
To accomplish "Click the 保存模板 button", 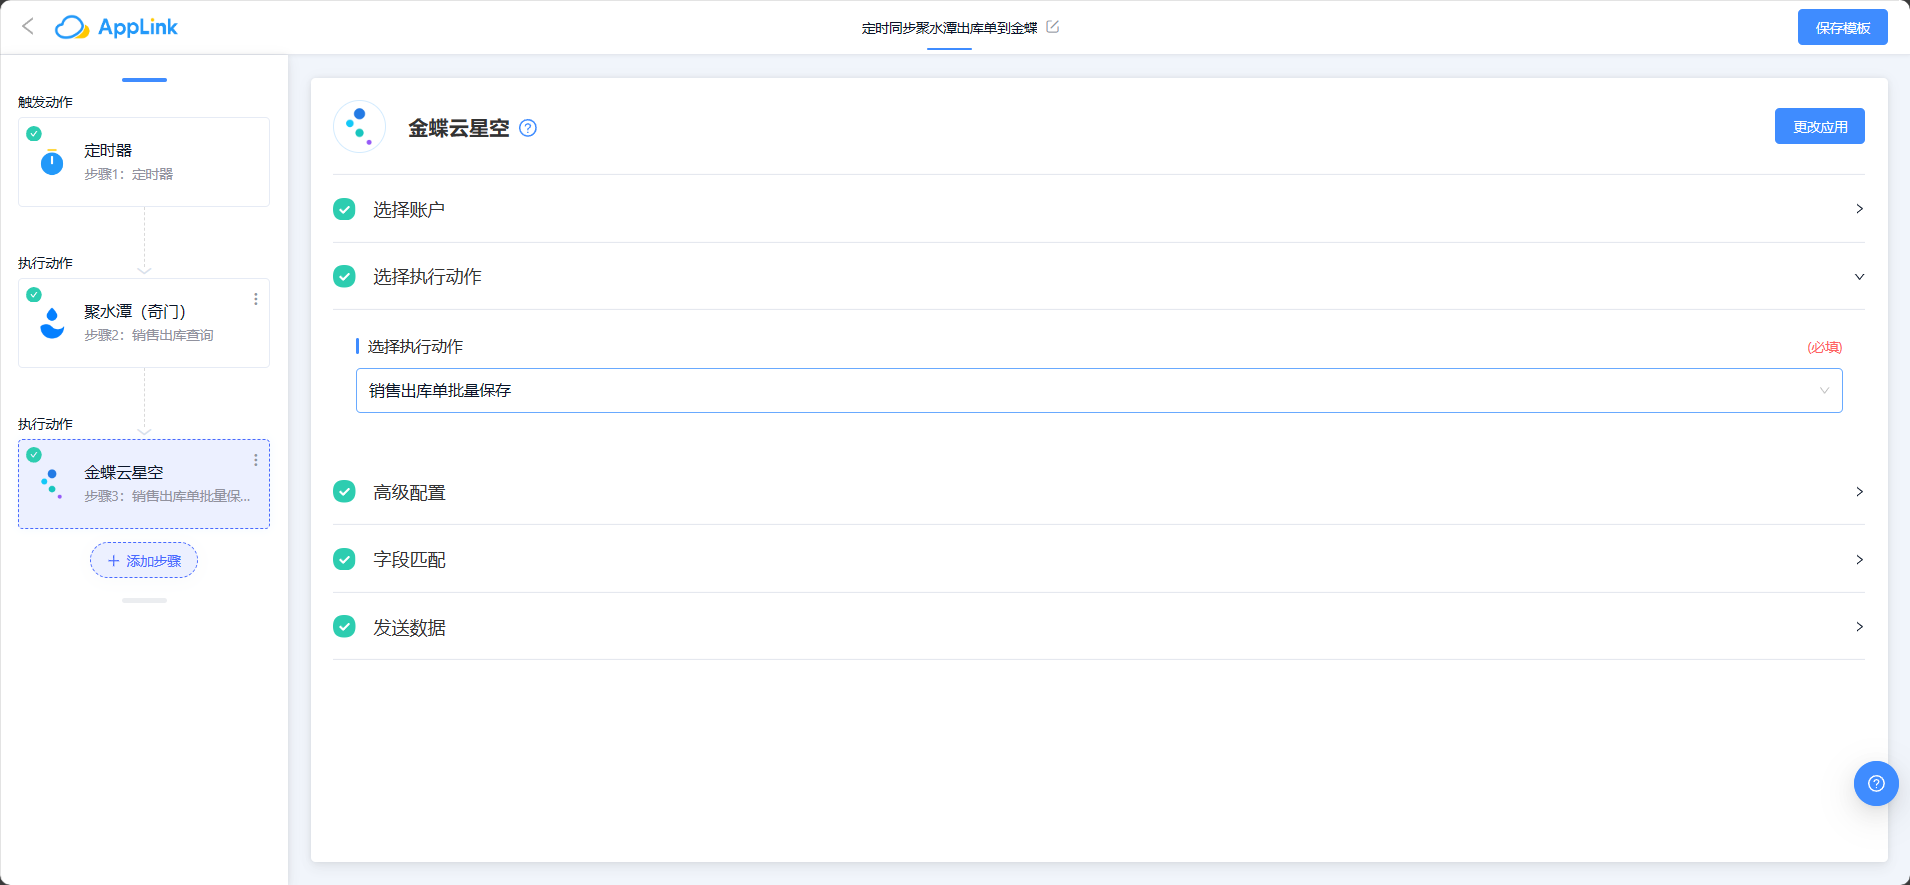I will pos(1842,27).
